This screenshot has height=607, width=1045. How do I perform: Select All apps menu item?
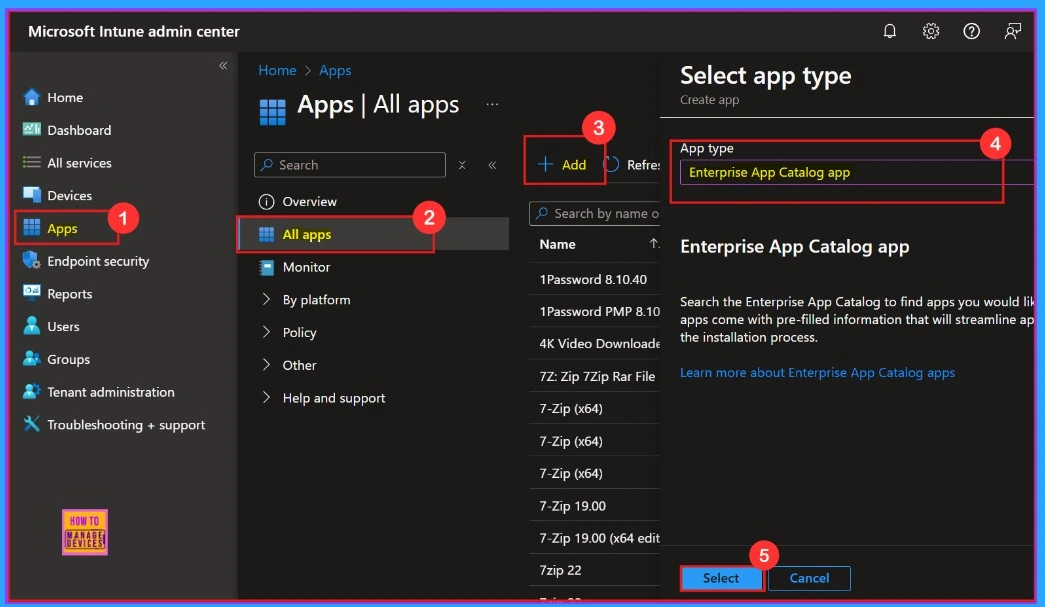tap(373, 234)
